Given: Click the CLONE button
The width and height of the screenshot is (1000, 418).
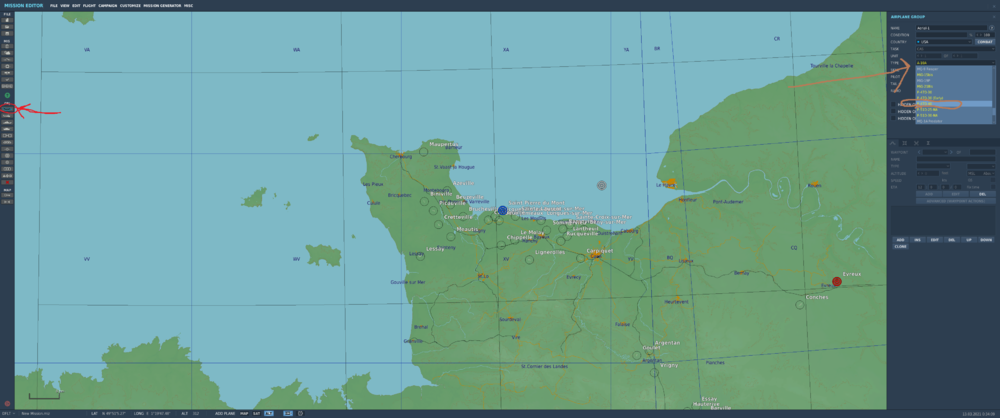Looking at the screenshot, I should click(901, 246).
